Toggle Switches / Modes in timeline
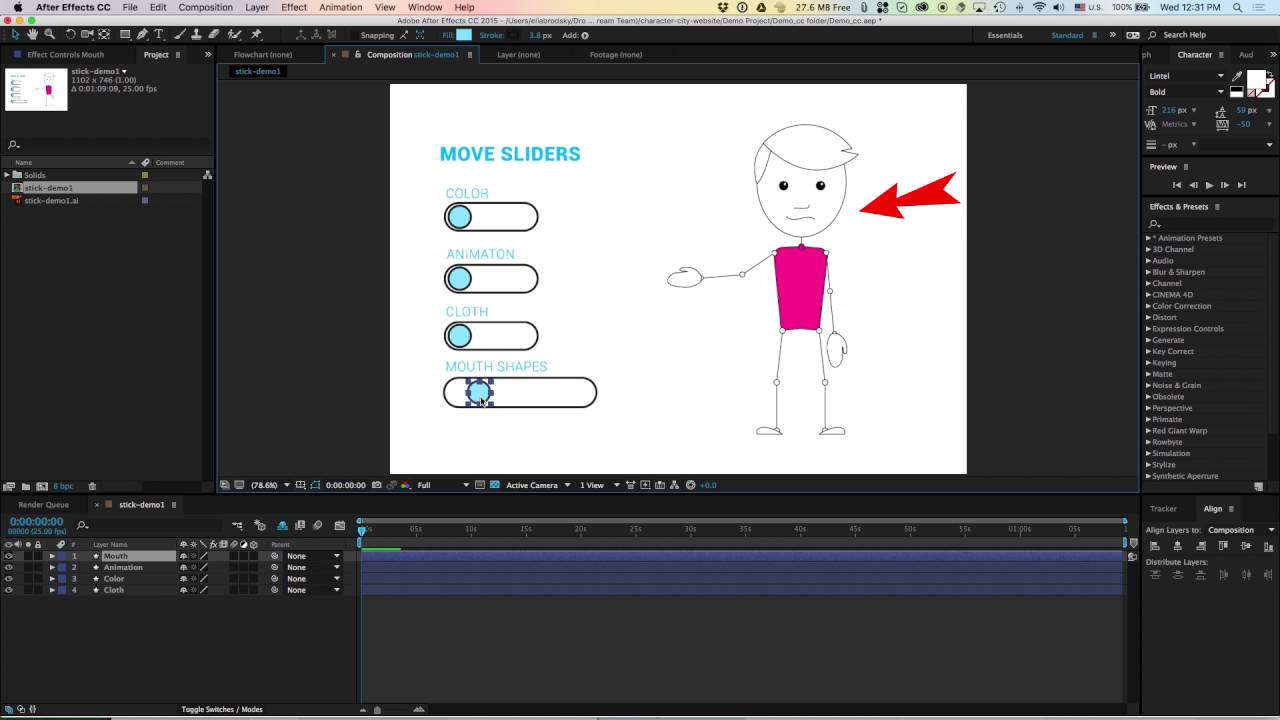 pyautogui.click(x=222, y=709)
